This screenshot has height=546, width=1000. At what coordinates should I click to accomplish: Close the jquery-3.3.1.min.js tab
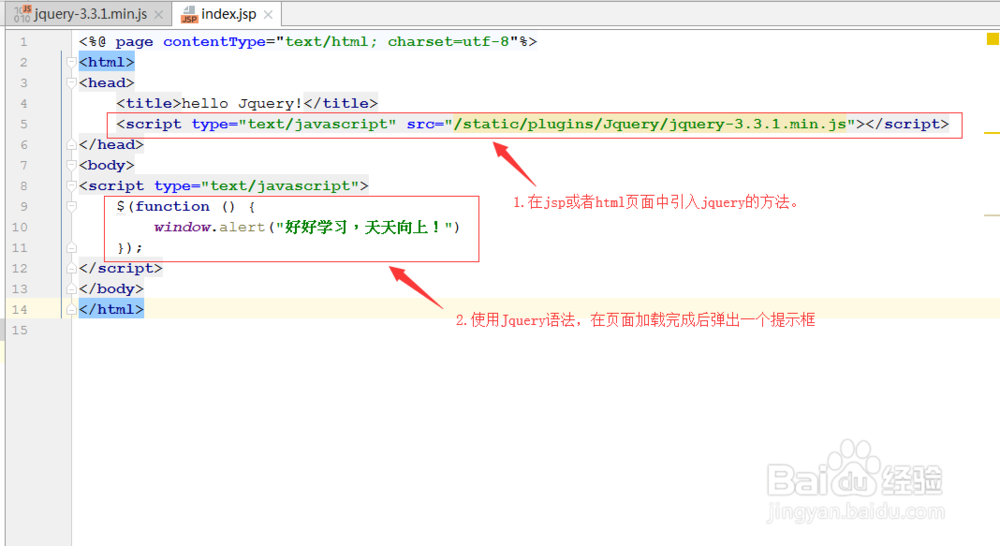(159, 15)
